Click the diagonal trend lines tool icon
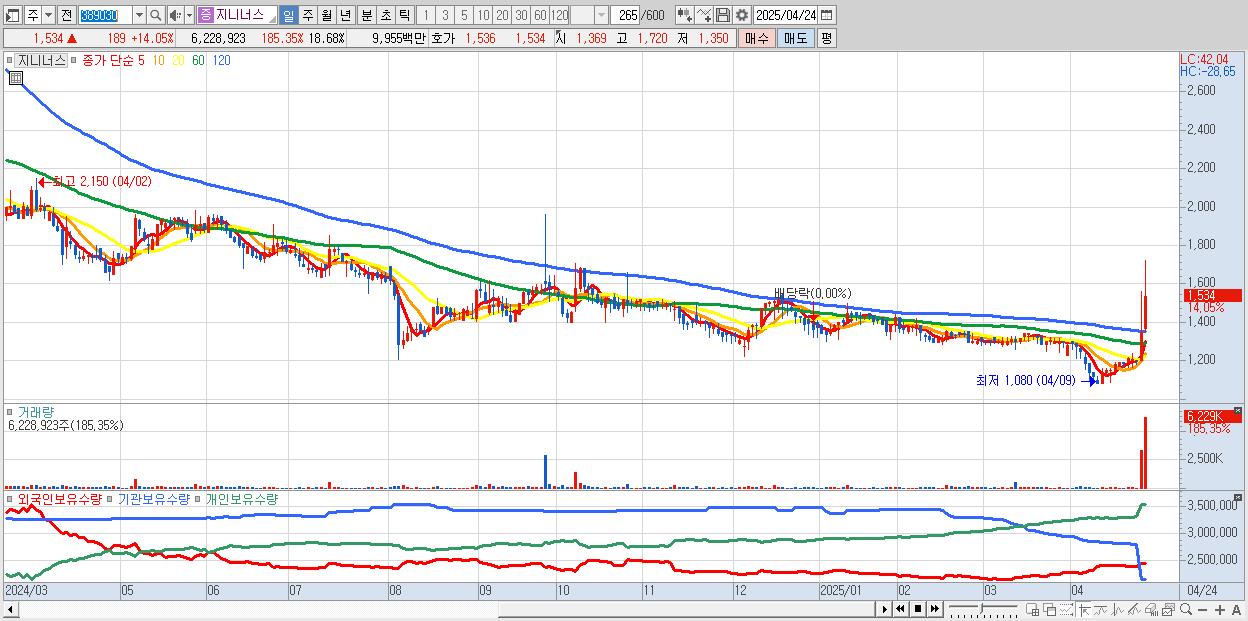 1134,609
